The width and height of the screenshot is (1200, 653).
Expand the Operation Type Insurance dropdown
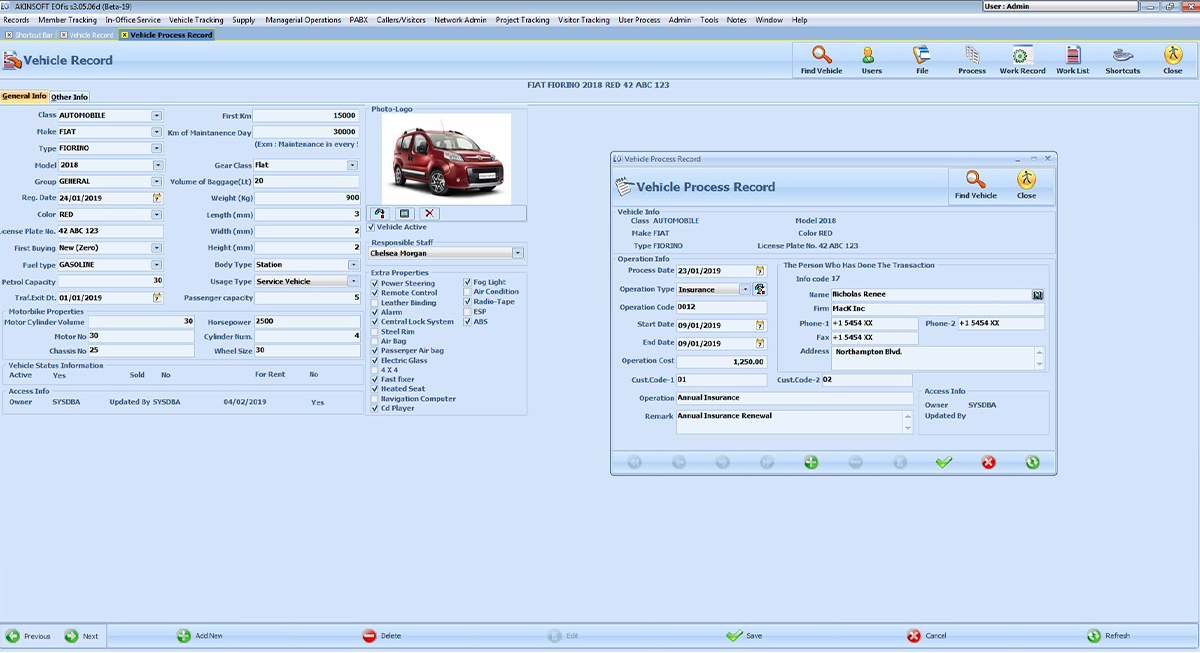(745, 289)
